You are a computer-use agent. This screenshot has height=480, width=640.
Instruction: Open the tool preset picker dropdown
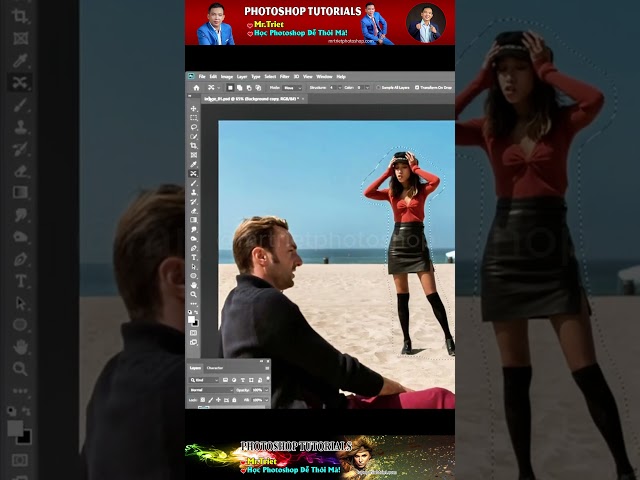click(219, 88)
